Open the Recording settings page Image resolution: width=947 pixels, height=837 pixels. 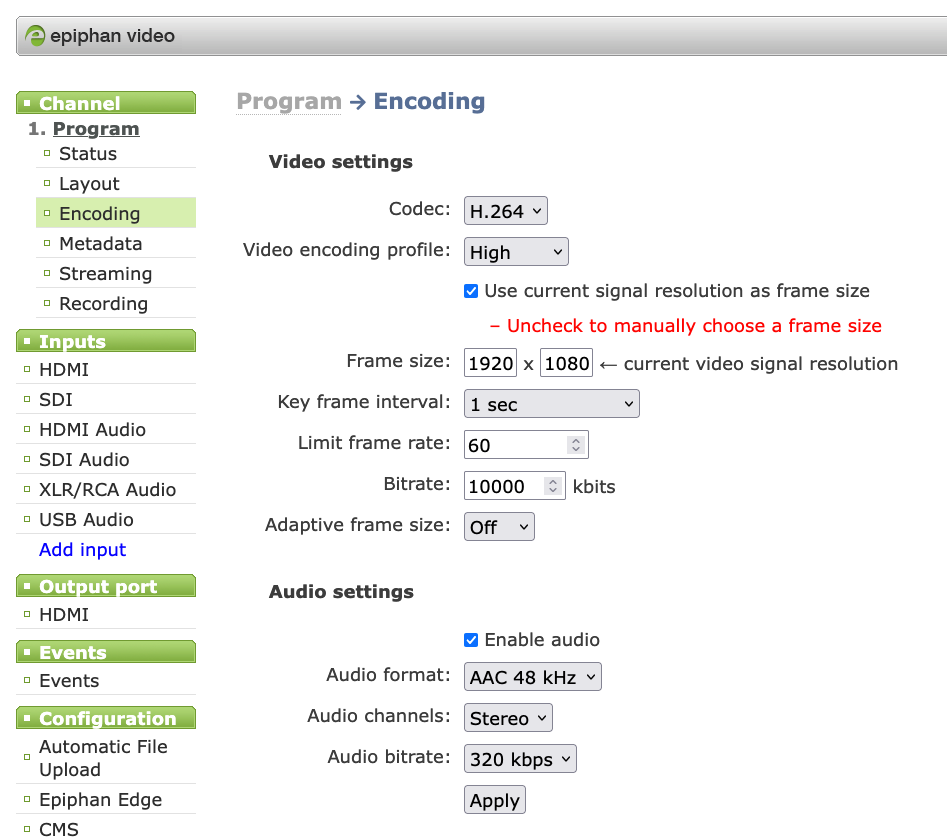(x=103, y=304)
